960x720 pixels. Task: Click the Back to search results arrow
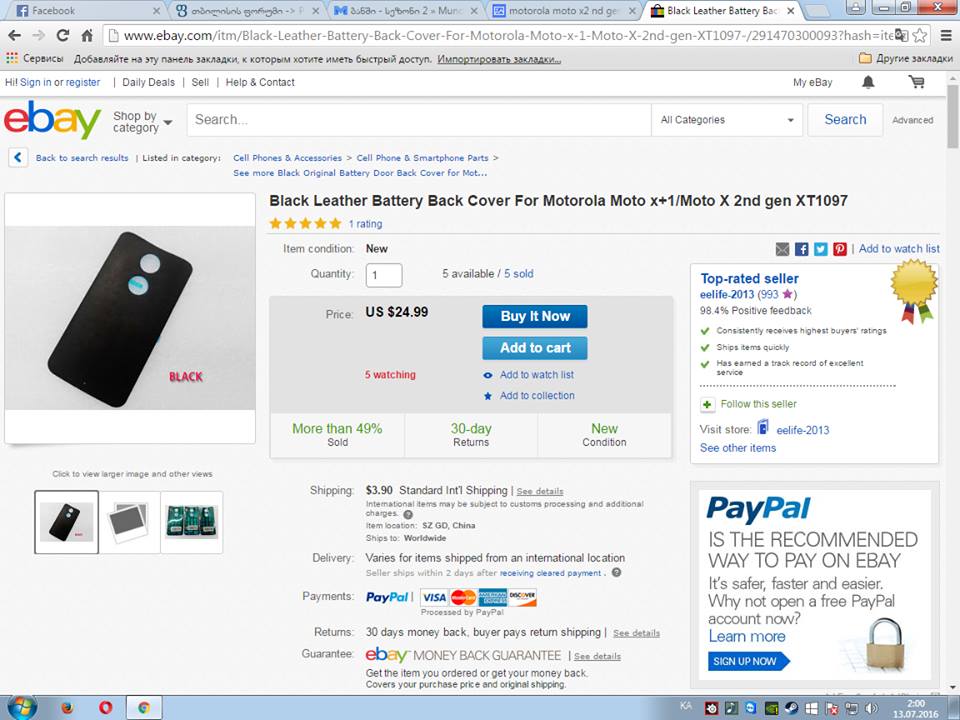[x=18, y=158]
